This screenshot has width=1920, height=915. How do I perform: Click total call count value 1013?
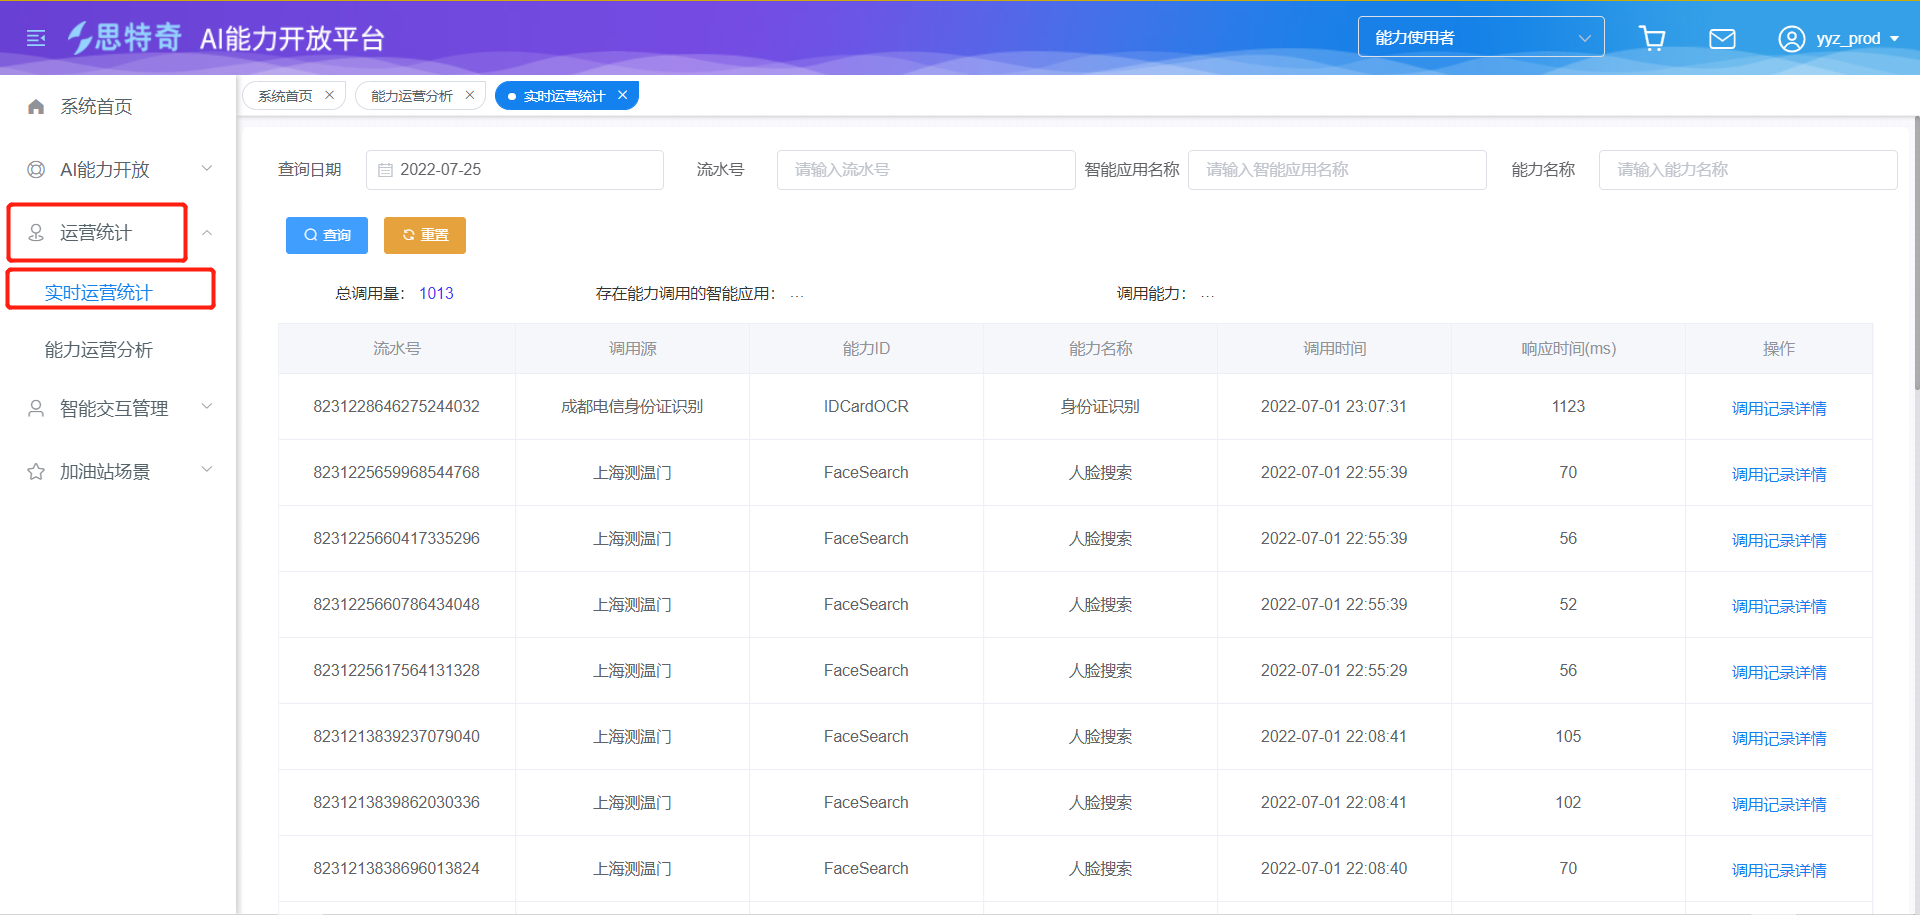click(436, 293)
